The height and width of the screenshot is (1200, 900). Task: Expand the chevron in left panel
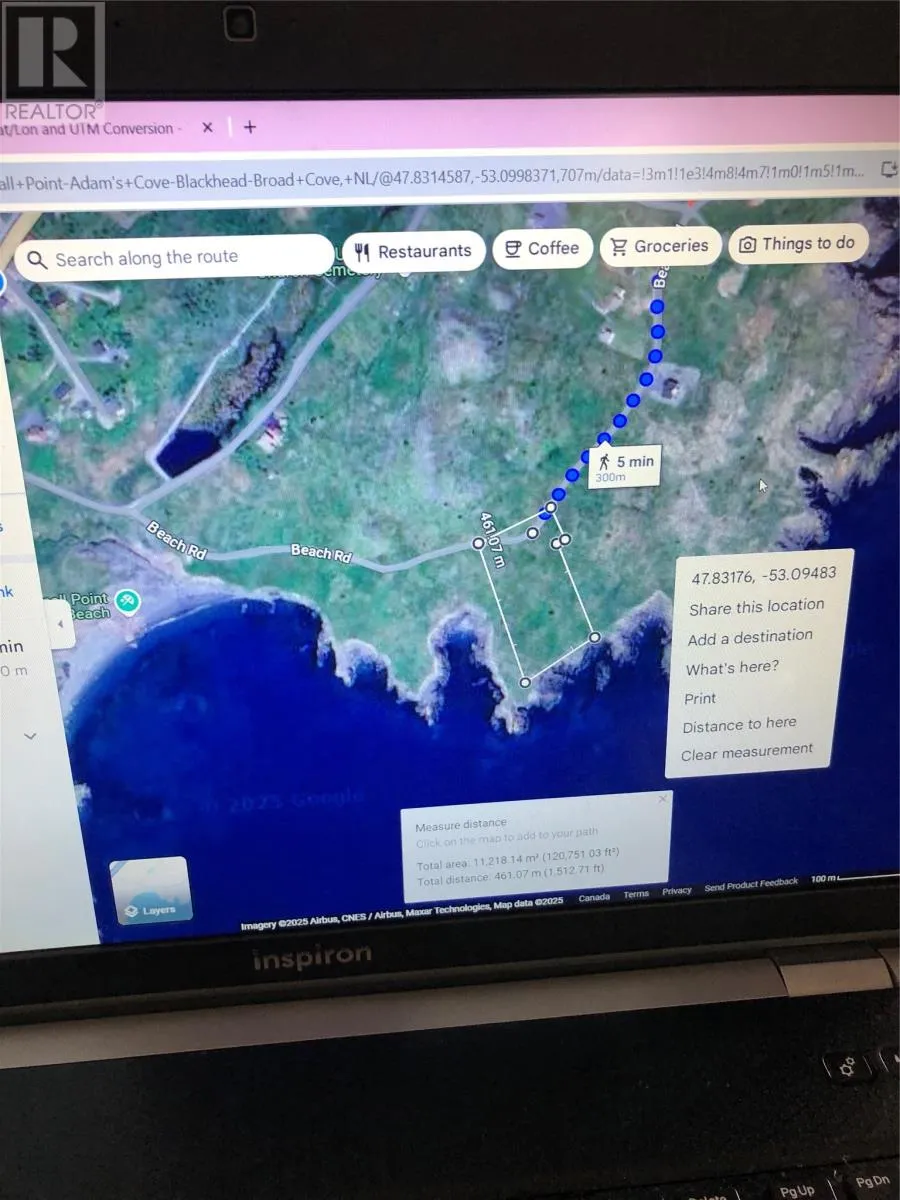click(x=30, y=736)
